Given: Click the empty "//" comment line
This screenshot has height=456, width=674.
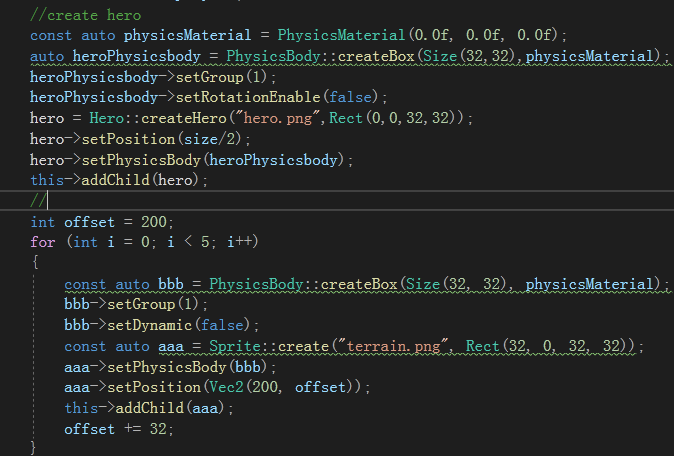Looking at the screenshot, I should click(38, 201).
